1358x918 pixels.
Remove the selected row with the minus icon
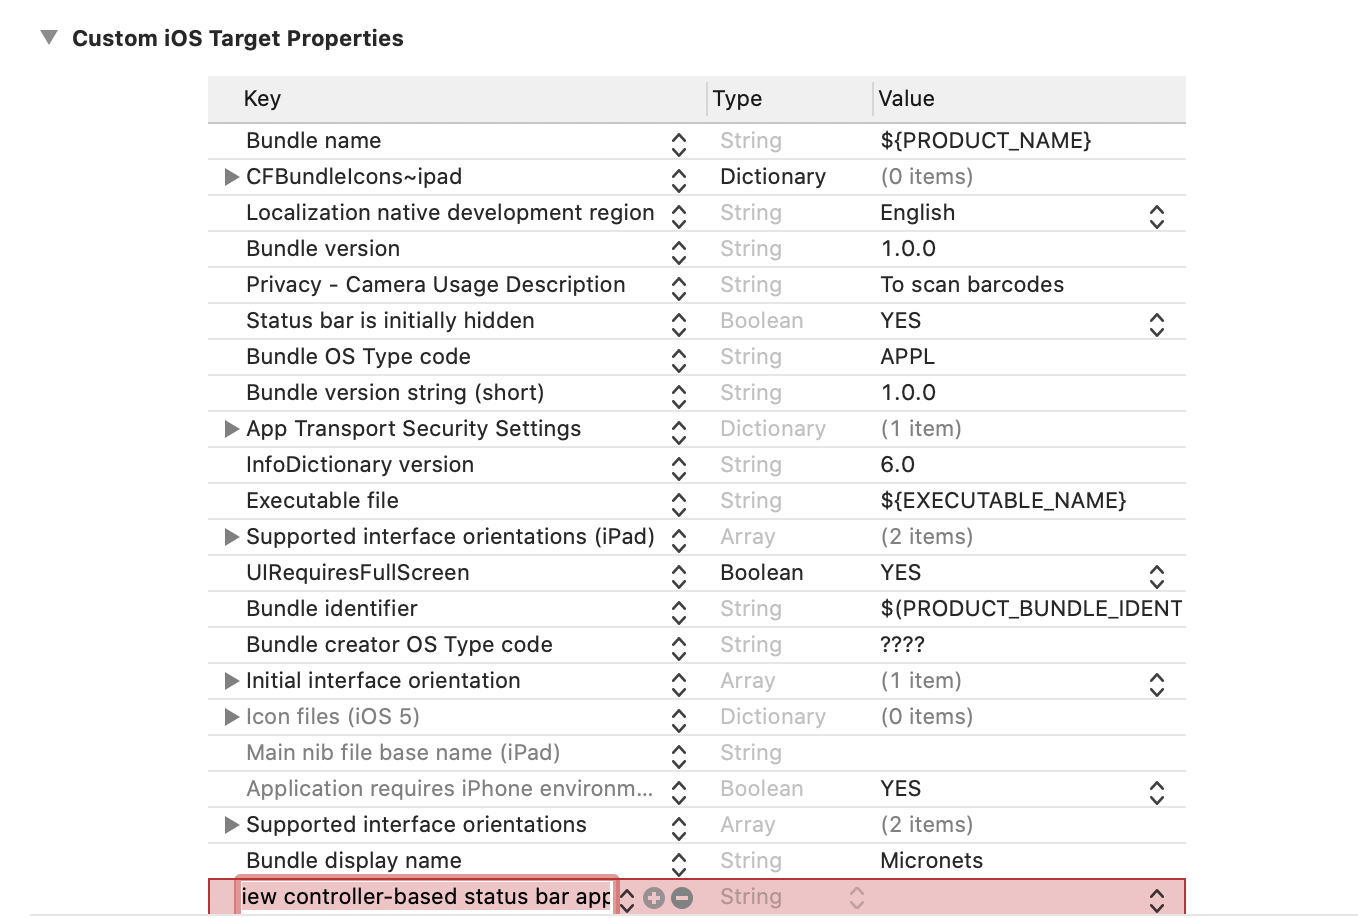click(x=682, y=898)
